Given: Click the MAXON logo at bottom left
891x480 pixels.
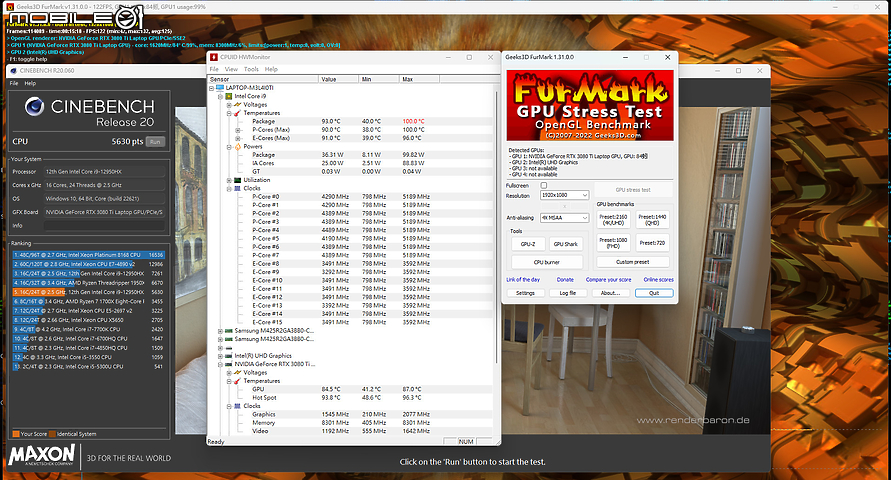Looking at the screenshot, I should (41, 455).
